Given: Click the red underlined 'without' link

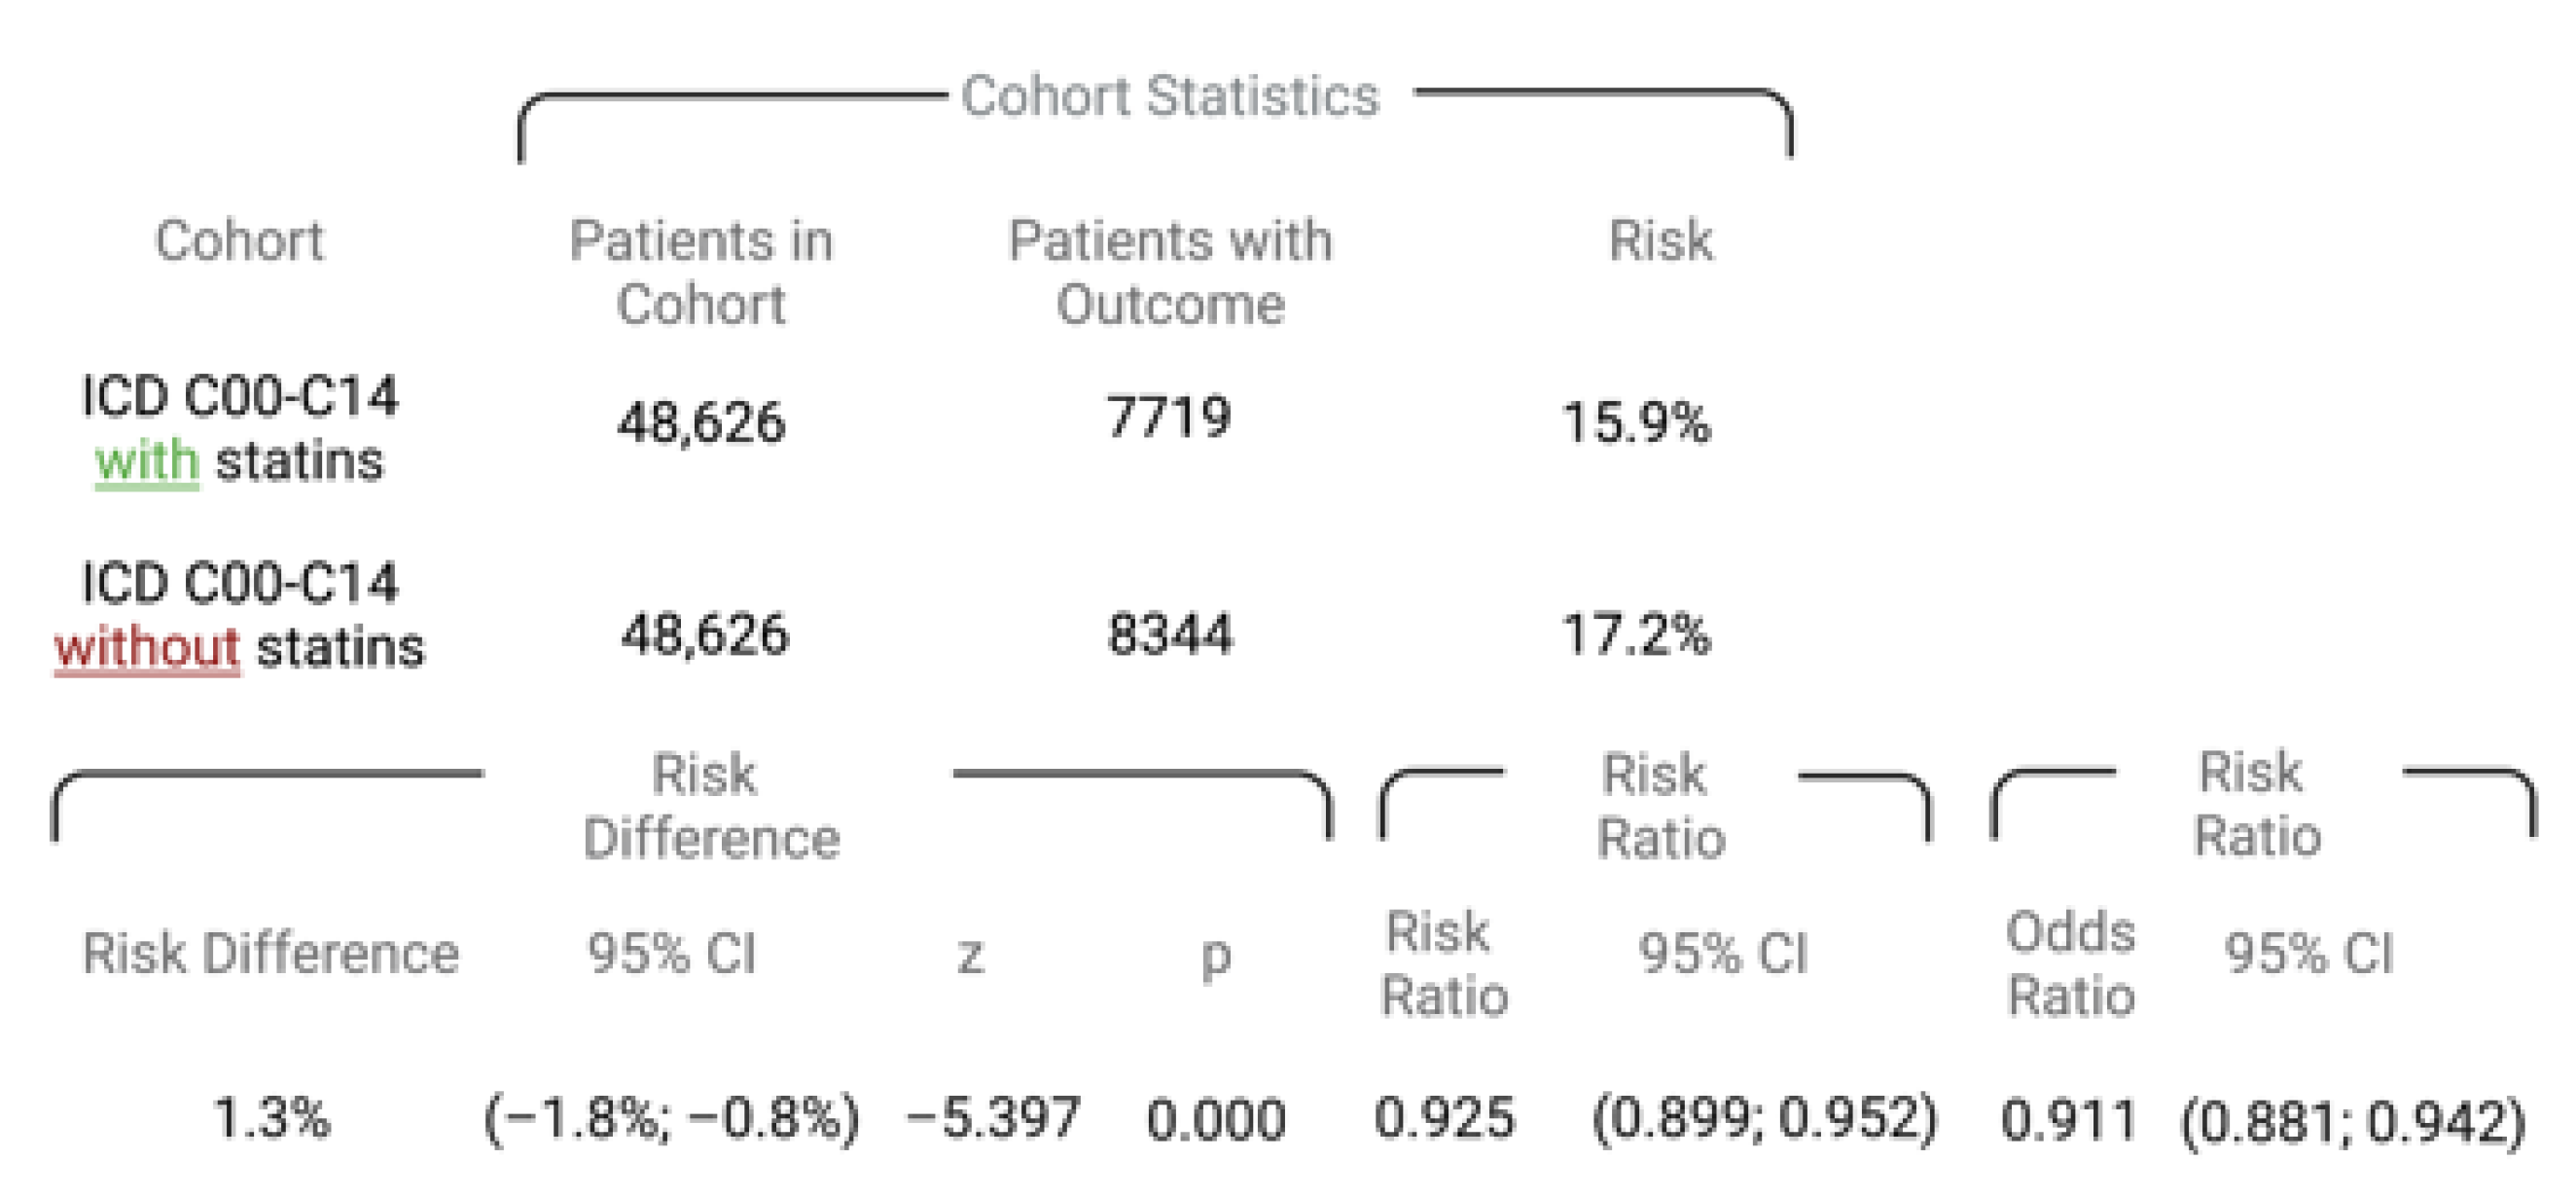Looking at the screenshot, I should (147, 648).
